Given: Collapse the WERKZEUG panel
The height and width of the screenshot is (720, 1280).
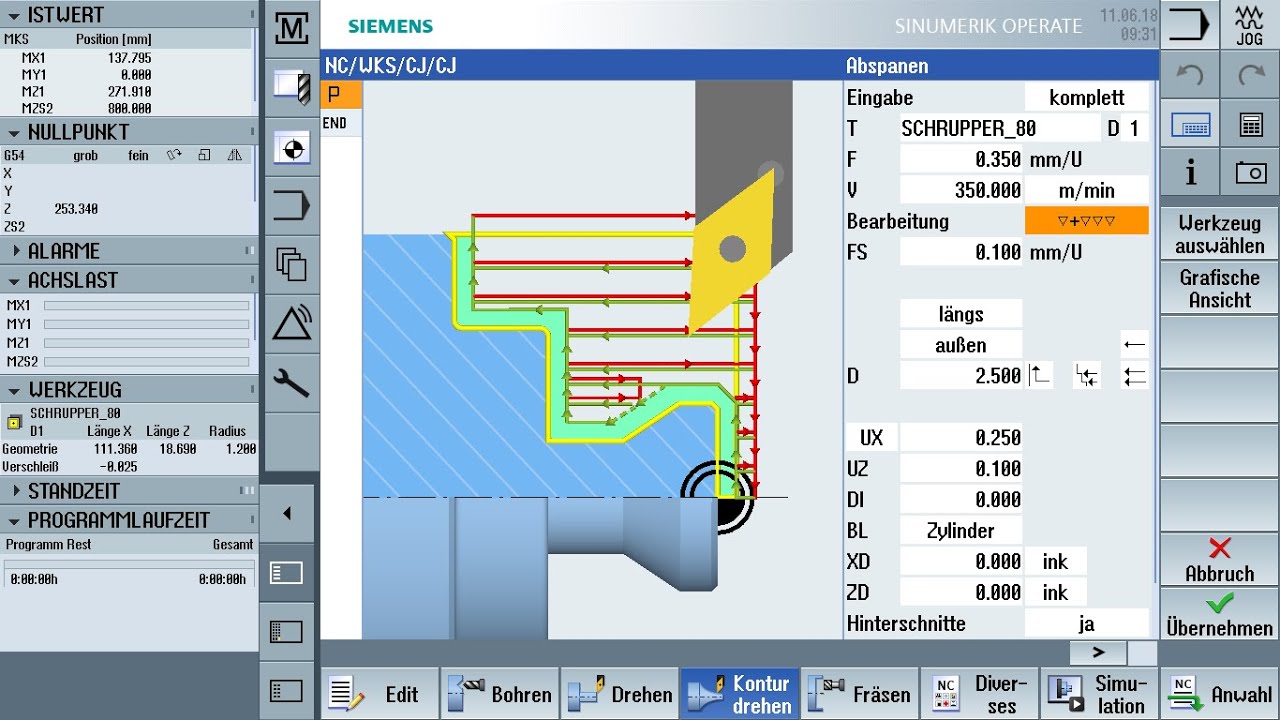Looking at the screenshot, I should 15,390.
